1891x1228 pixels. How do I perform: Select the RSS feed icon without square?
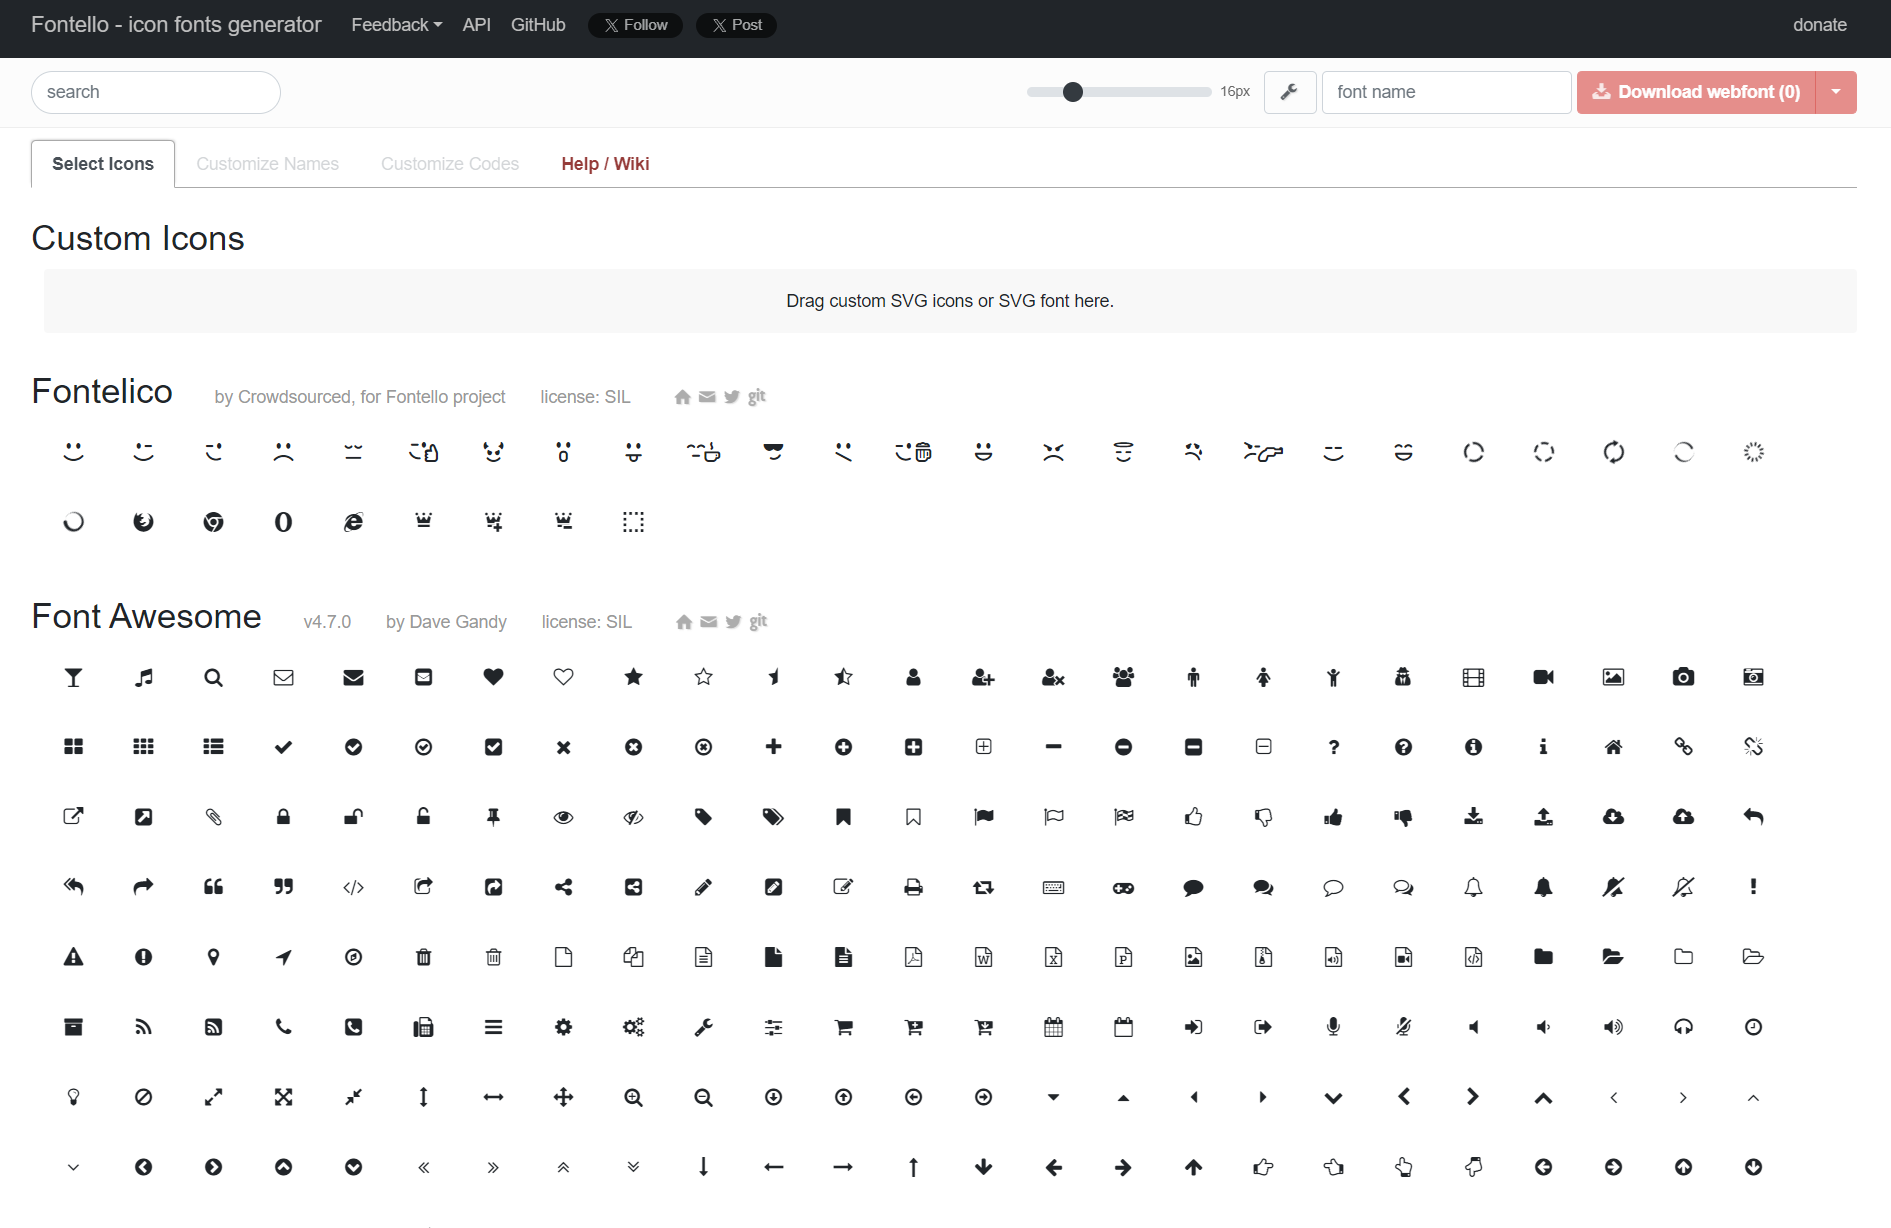(144, 1027)
